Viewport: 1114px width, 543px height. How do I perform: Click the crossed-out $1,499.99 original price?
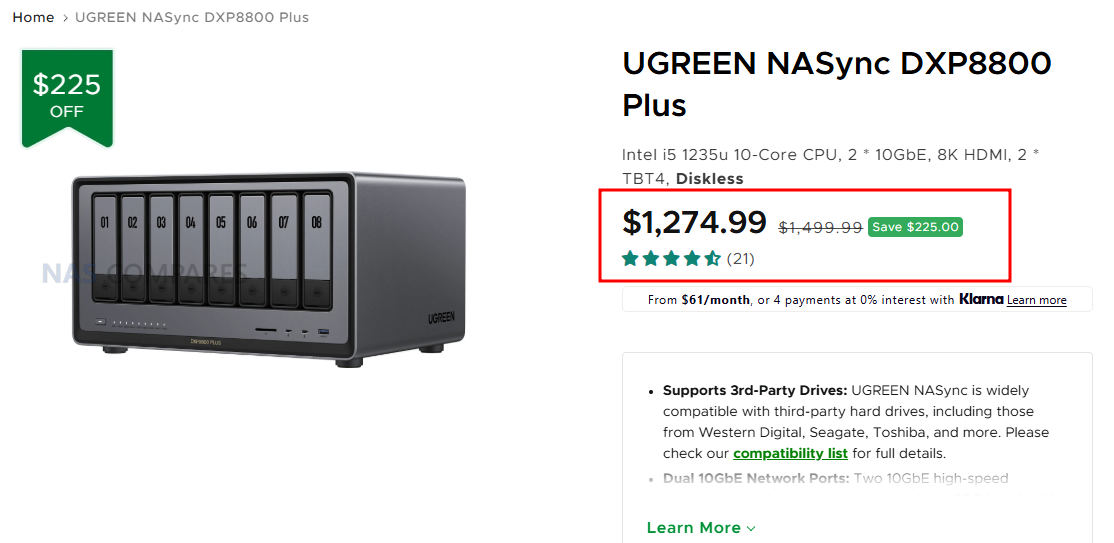point(820,227)
